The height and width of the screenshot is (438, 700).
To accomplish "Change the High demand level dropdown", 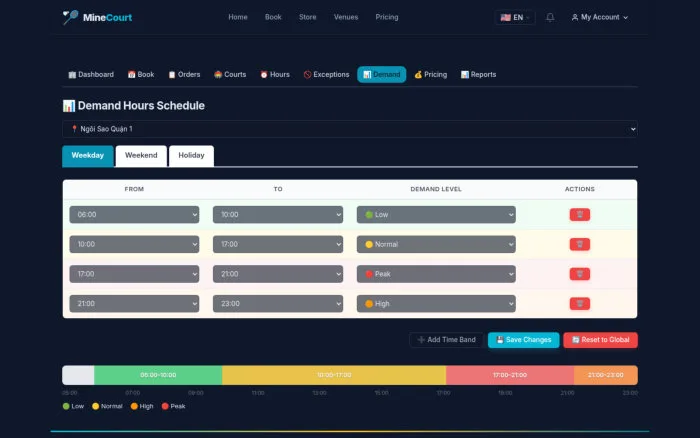I will pos(436,304).
